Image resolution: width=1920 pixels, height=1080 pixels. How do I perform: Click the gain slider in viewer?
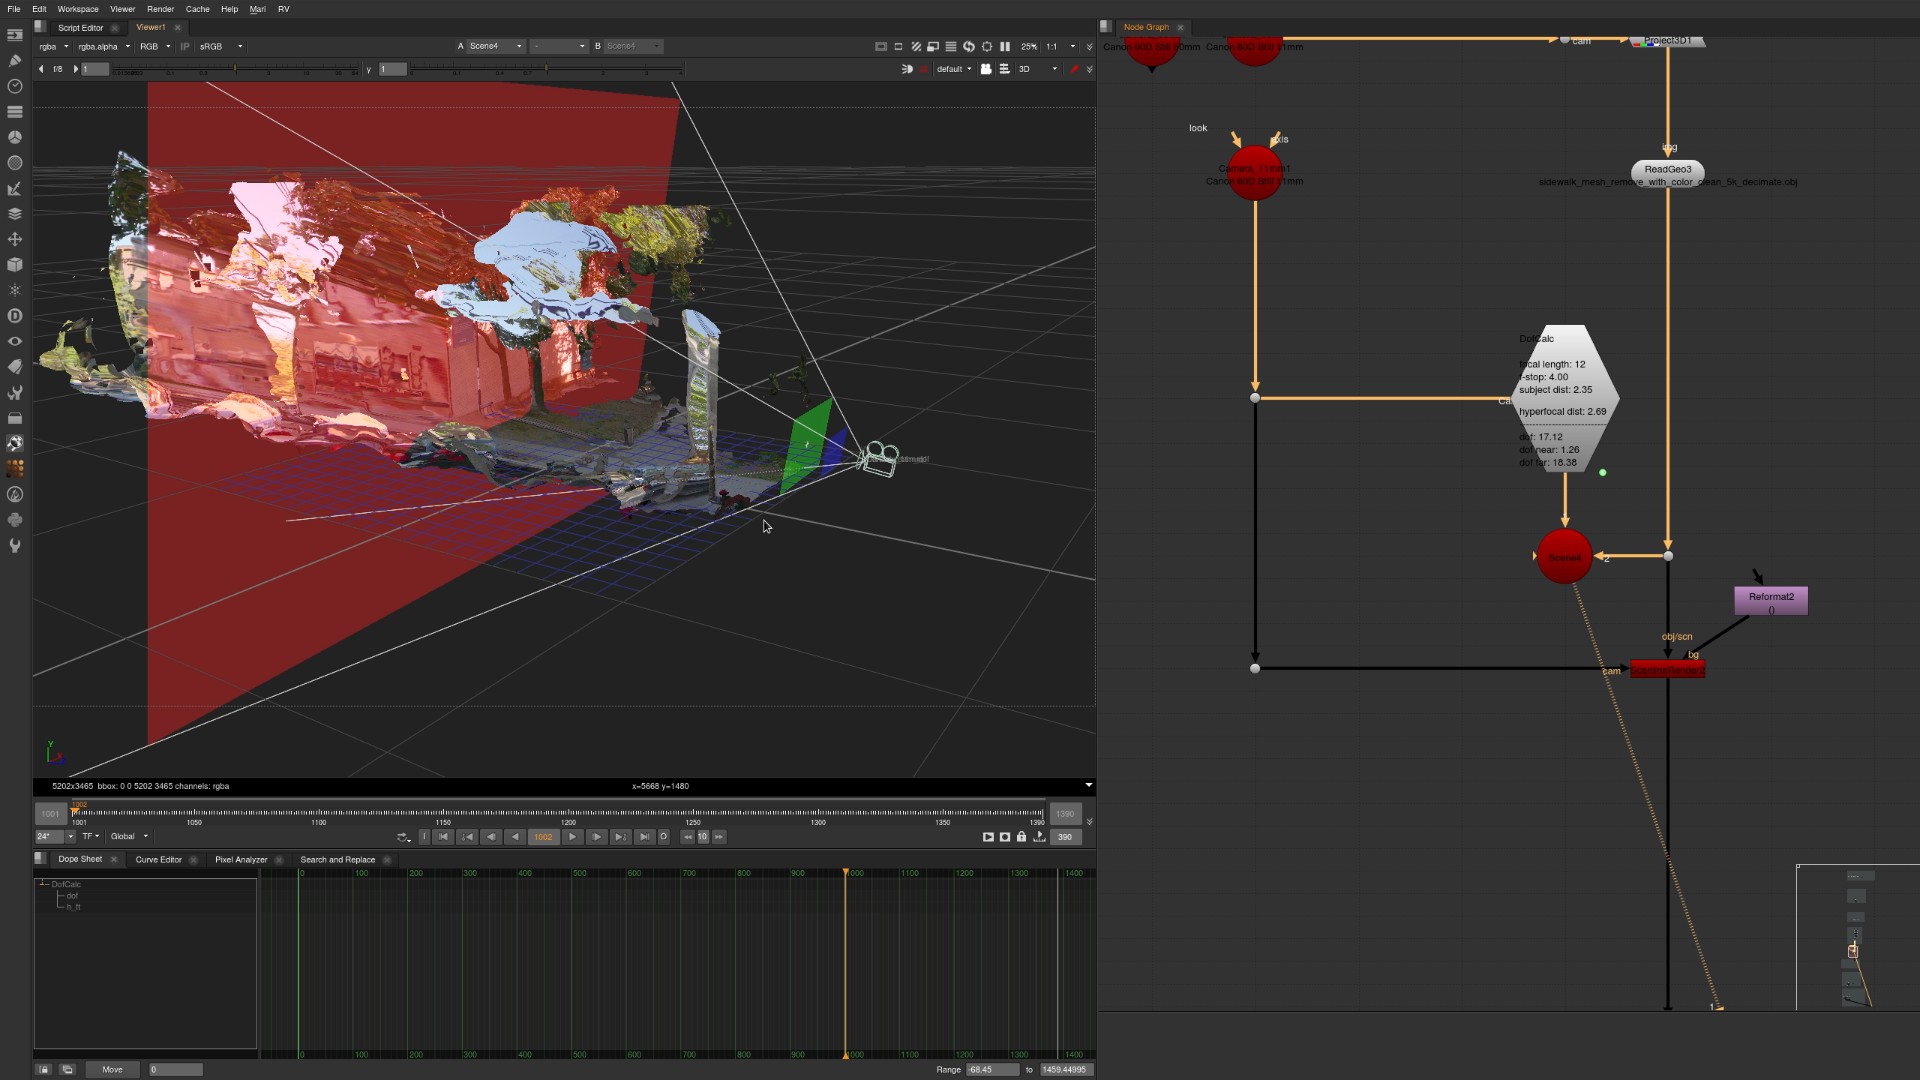[235, 69]
